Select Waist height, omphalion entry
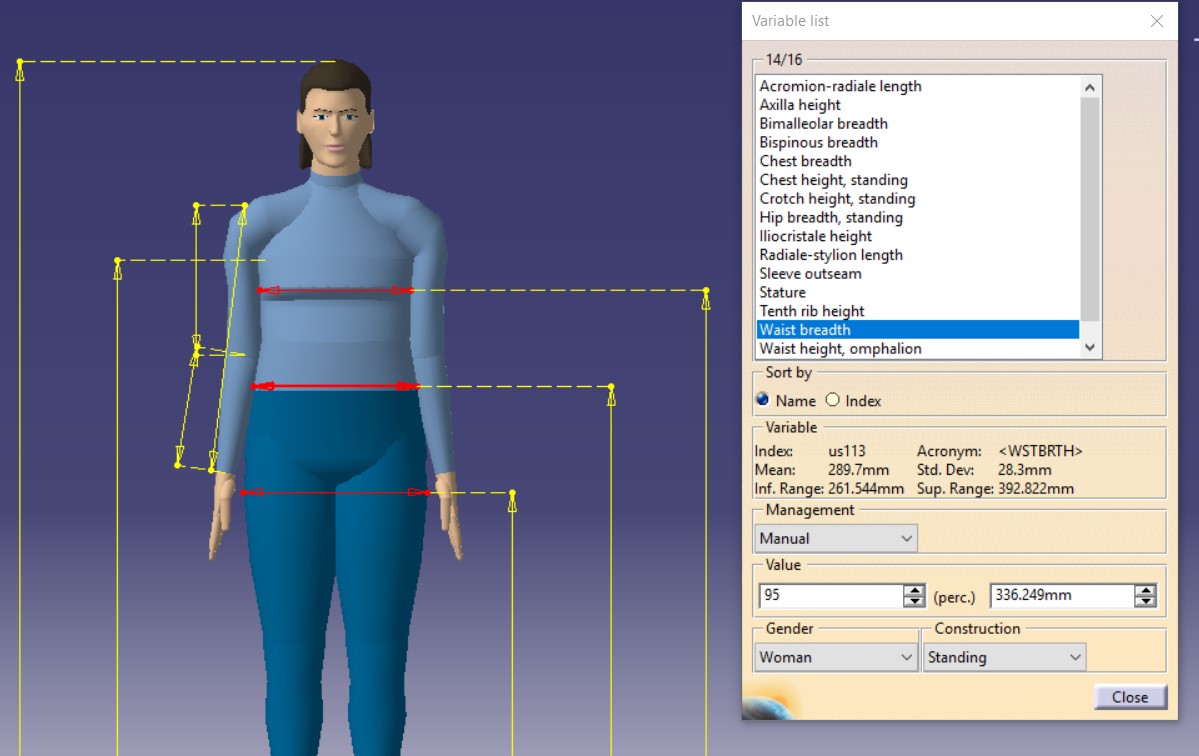Screen dimensions: 1199x756 point(840,348)
